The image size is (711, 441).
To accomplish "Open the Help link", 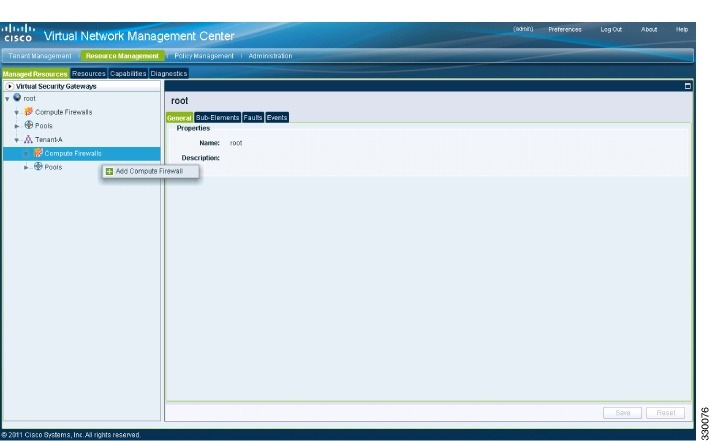I will click(x=682, y=29).
